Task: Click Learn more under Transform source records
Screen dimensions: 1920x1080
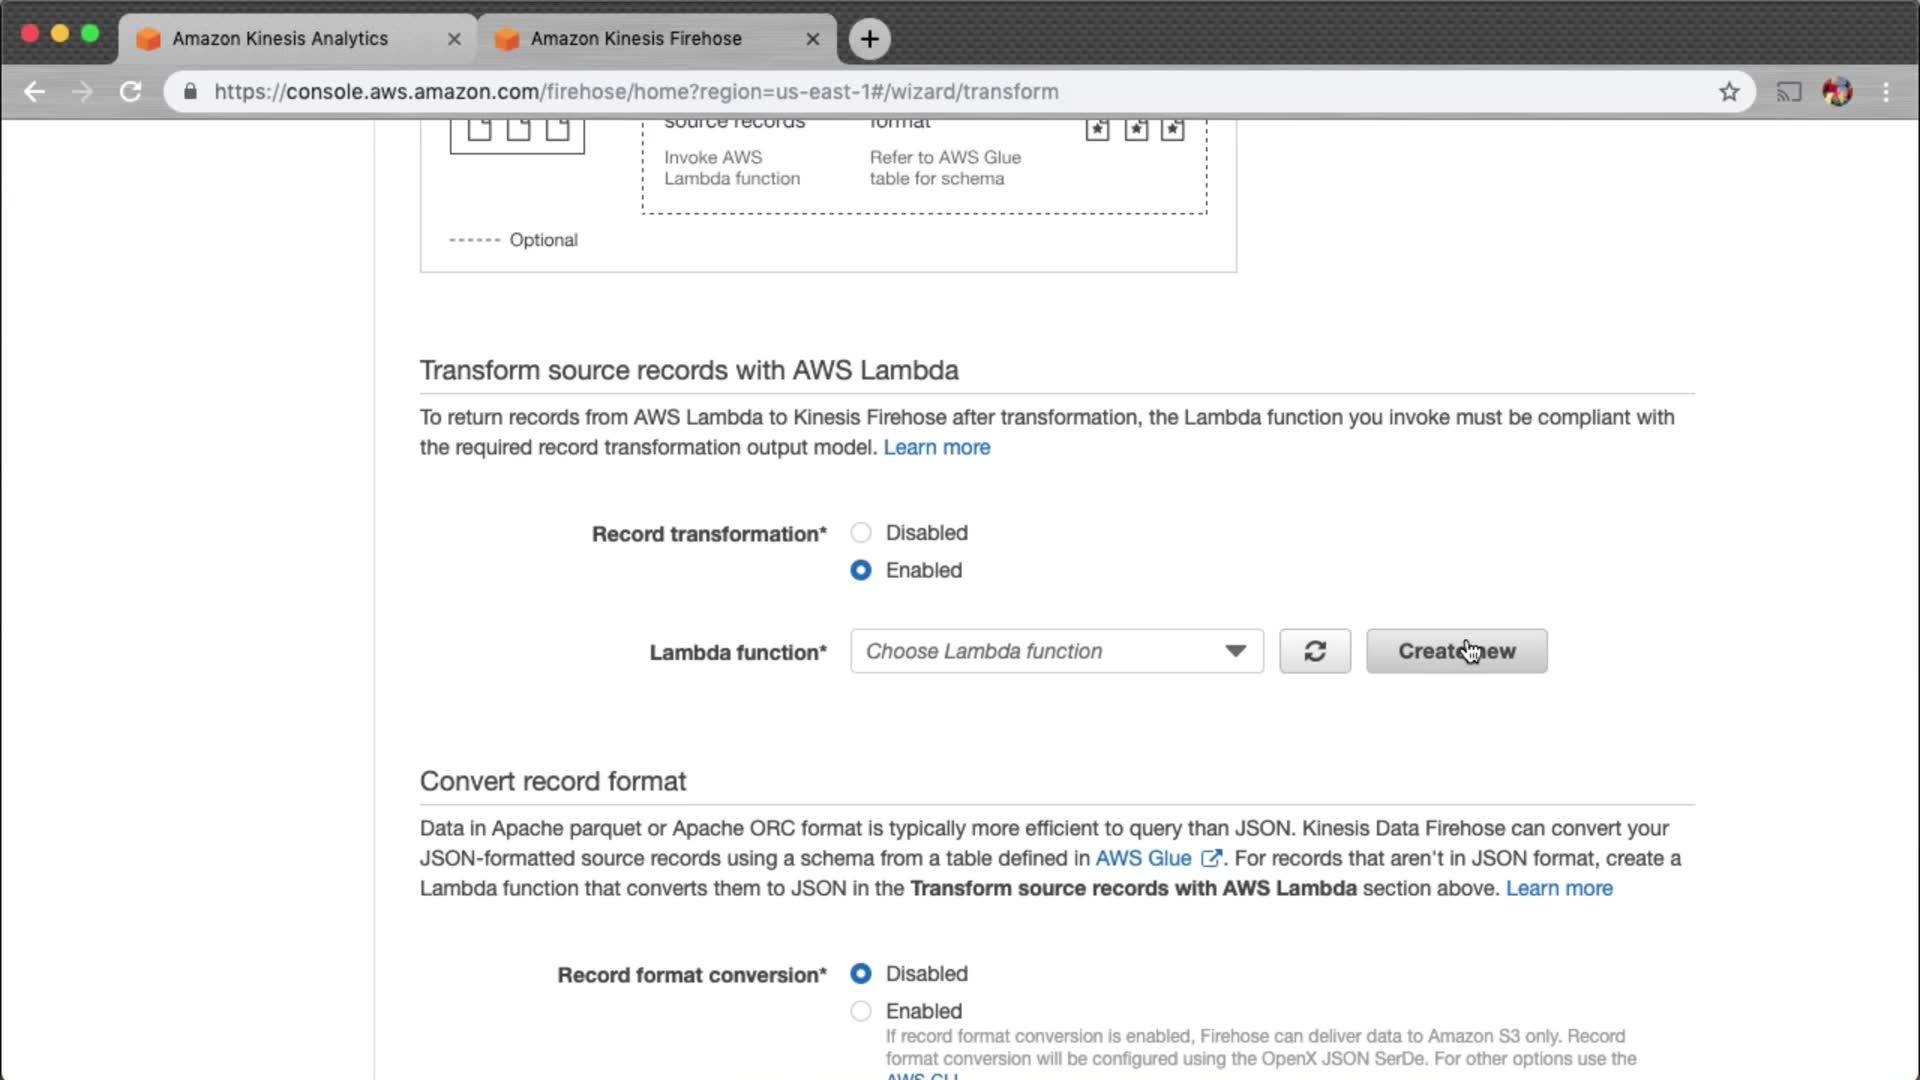Action: pos(936,447)
